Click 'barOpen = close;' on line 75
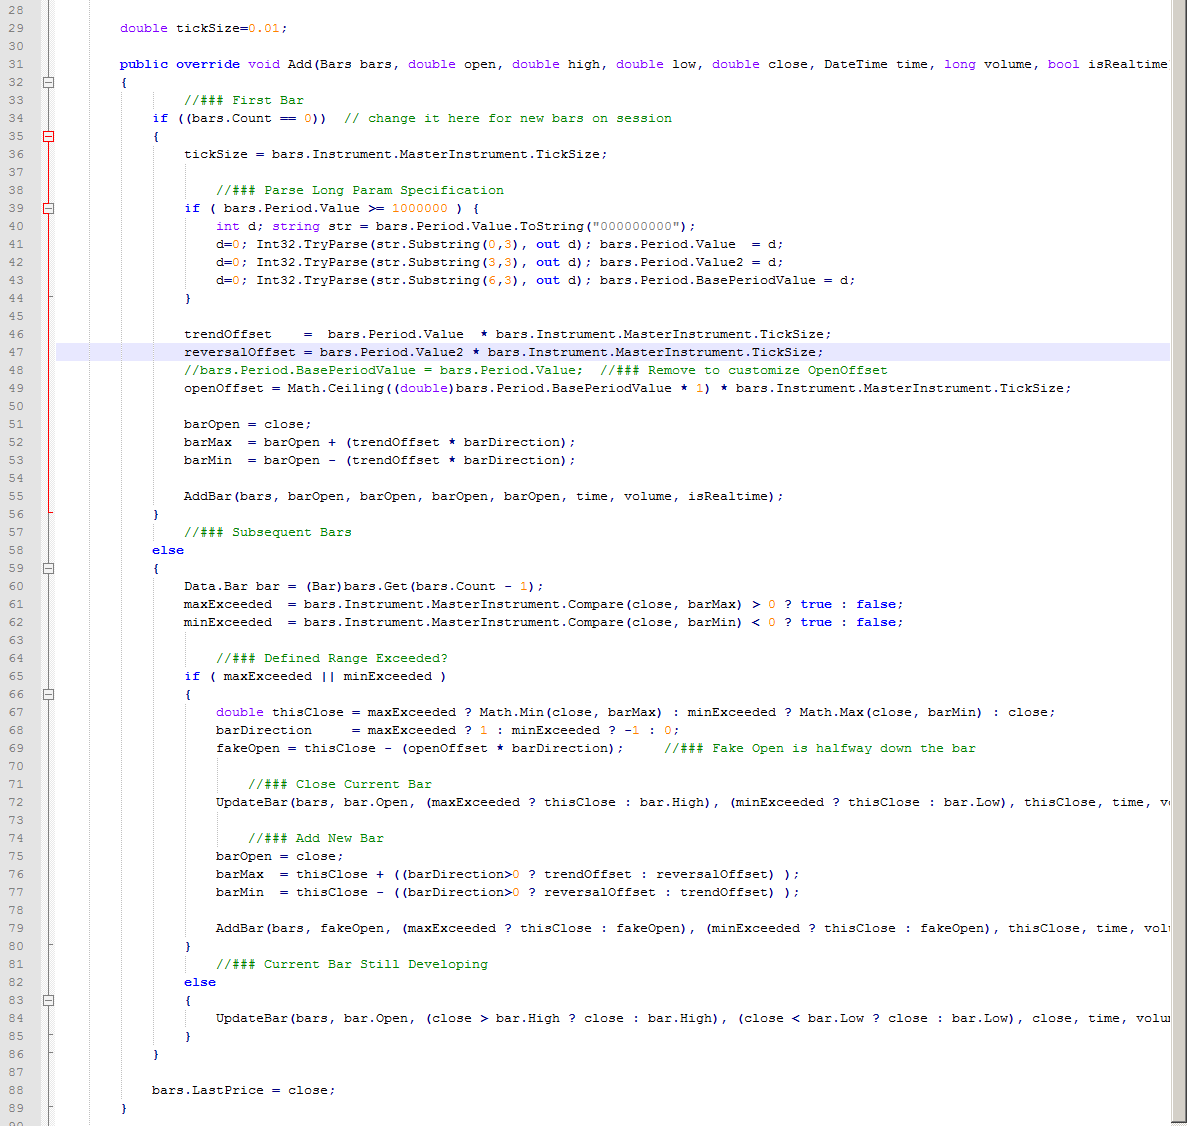 coord(279,856)
